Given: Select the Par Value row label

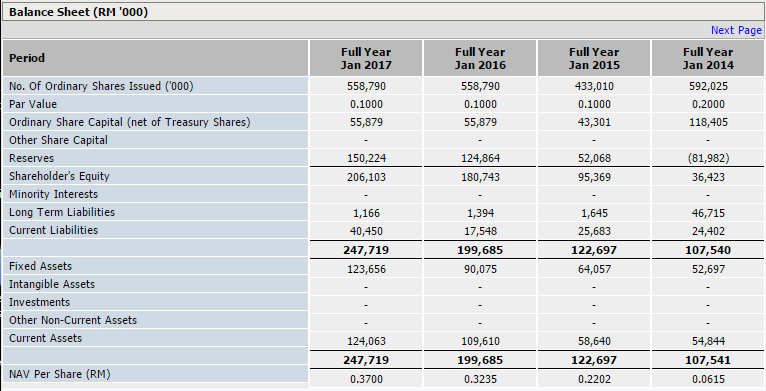Looking at the screenshot, I should click(x=33, y=104).
